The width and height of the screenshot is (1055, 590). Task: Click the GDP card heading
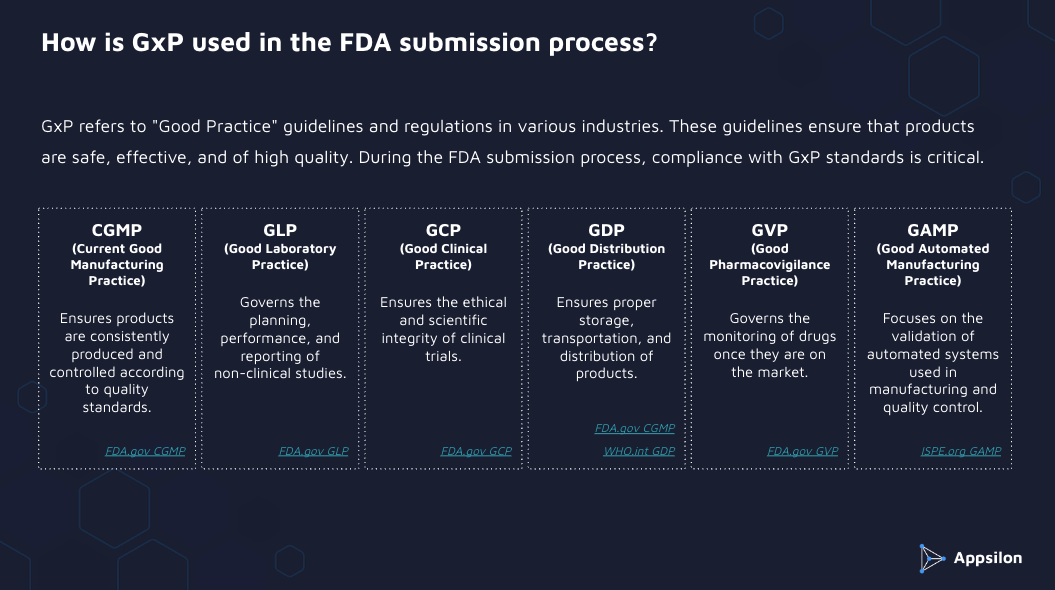(x=606, y=230)
